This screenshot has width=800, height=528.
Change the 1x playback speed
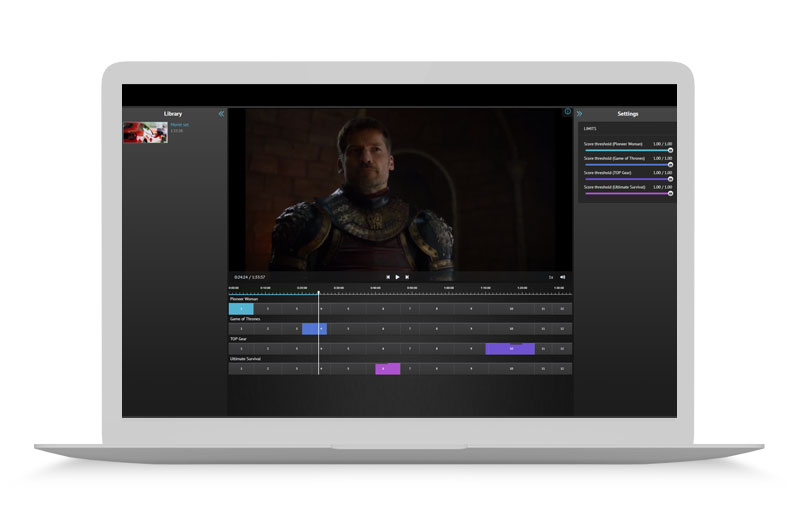tap(551, 277)
